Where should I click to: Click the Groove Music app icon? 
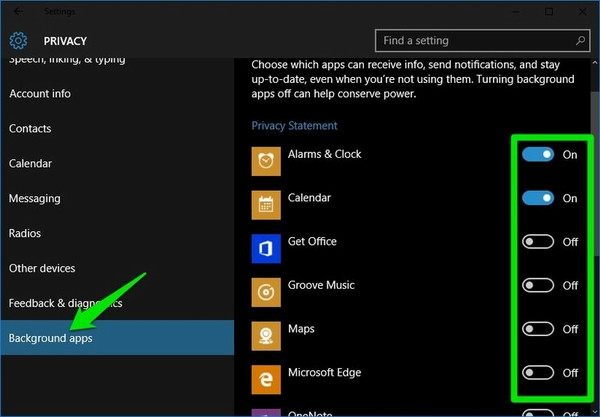pos(266,292)
